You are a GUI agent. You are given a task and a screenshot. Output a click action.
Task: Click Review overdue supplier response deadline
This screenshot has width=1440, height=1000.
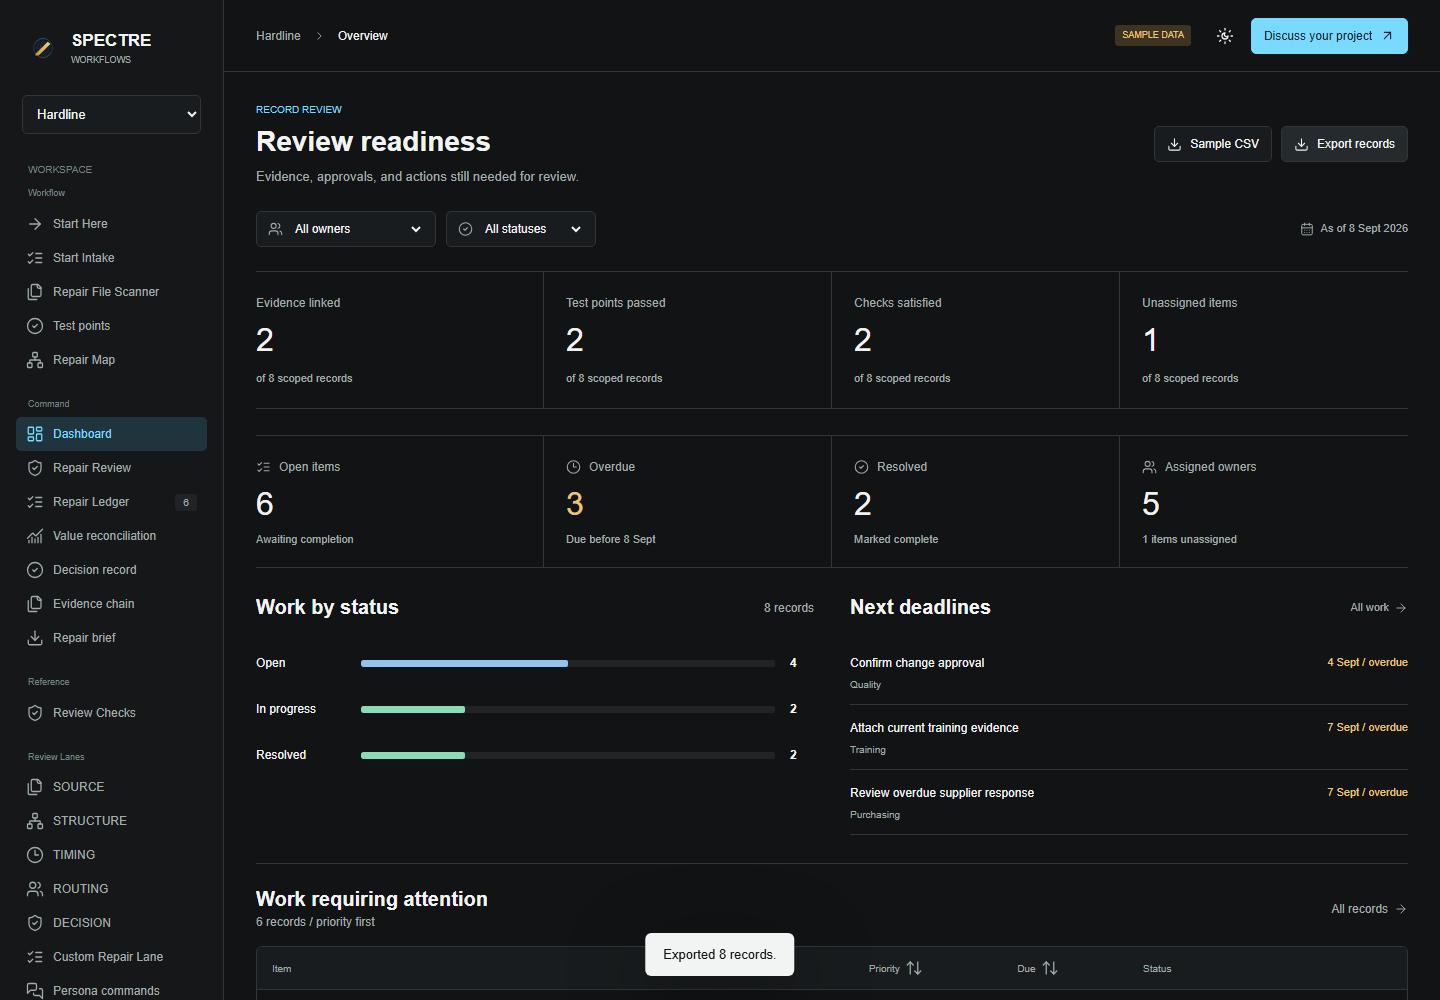(1129, 803)
